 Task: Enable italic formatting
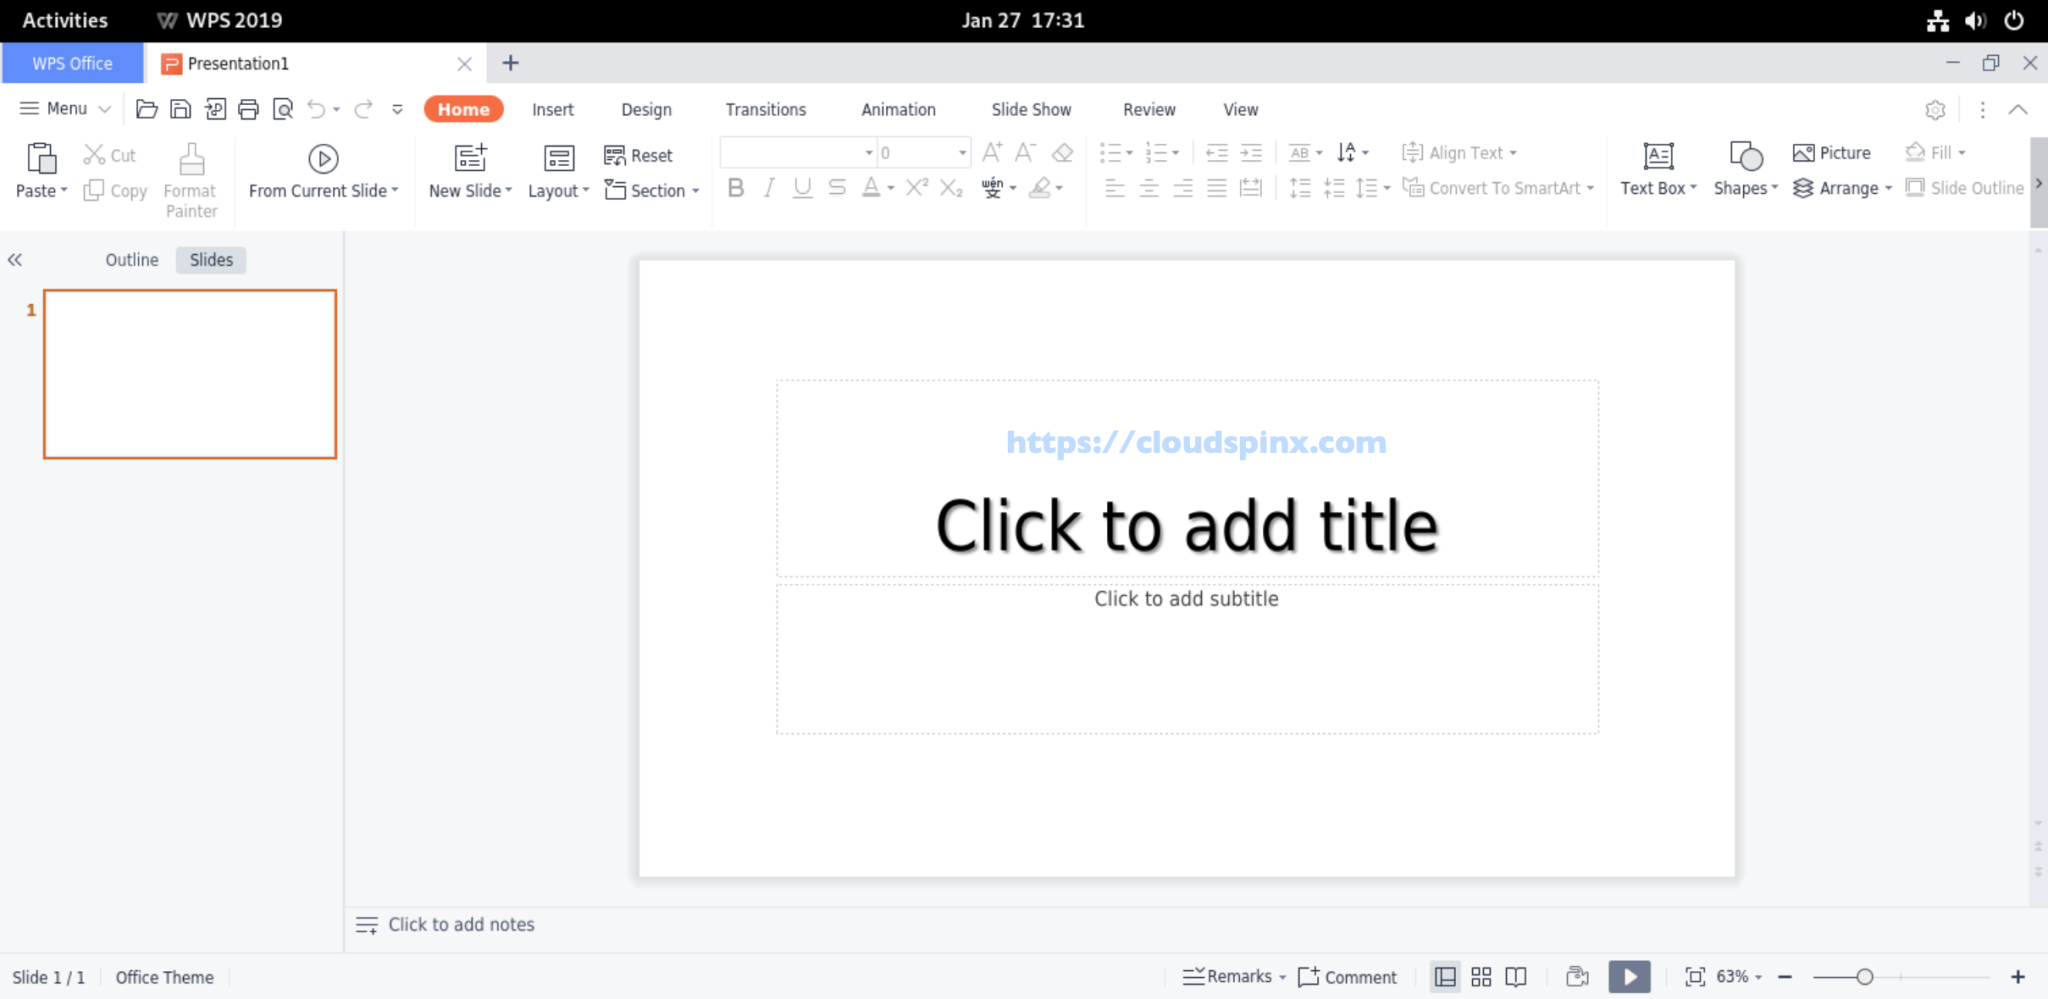coord(768,187)
